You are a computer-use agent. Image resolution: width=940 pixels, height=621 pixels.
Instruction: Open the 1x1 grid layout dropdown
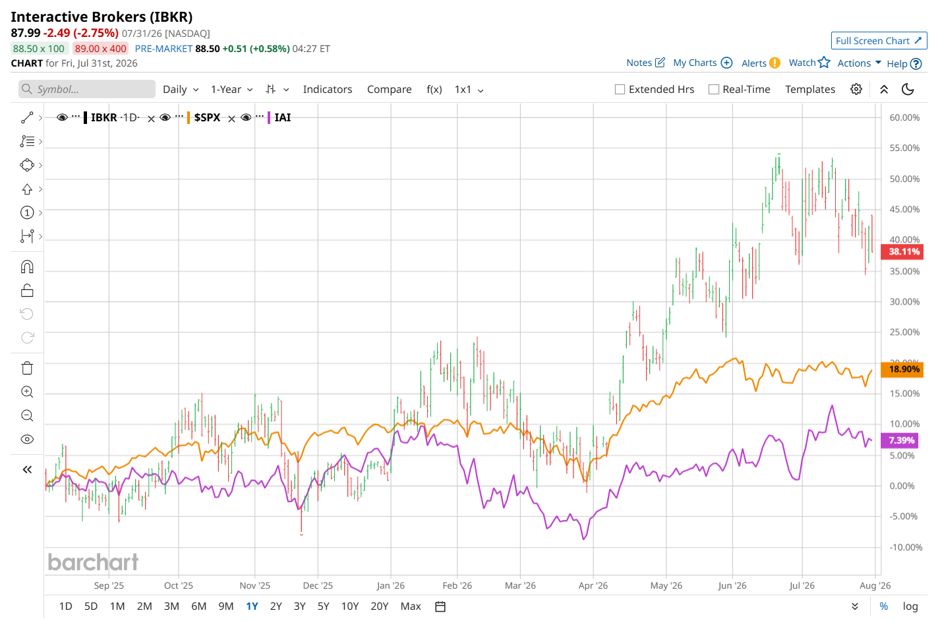coord(469,89)
